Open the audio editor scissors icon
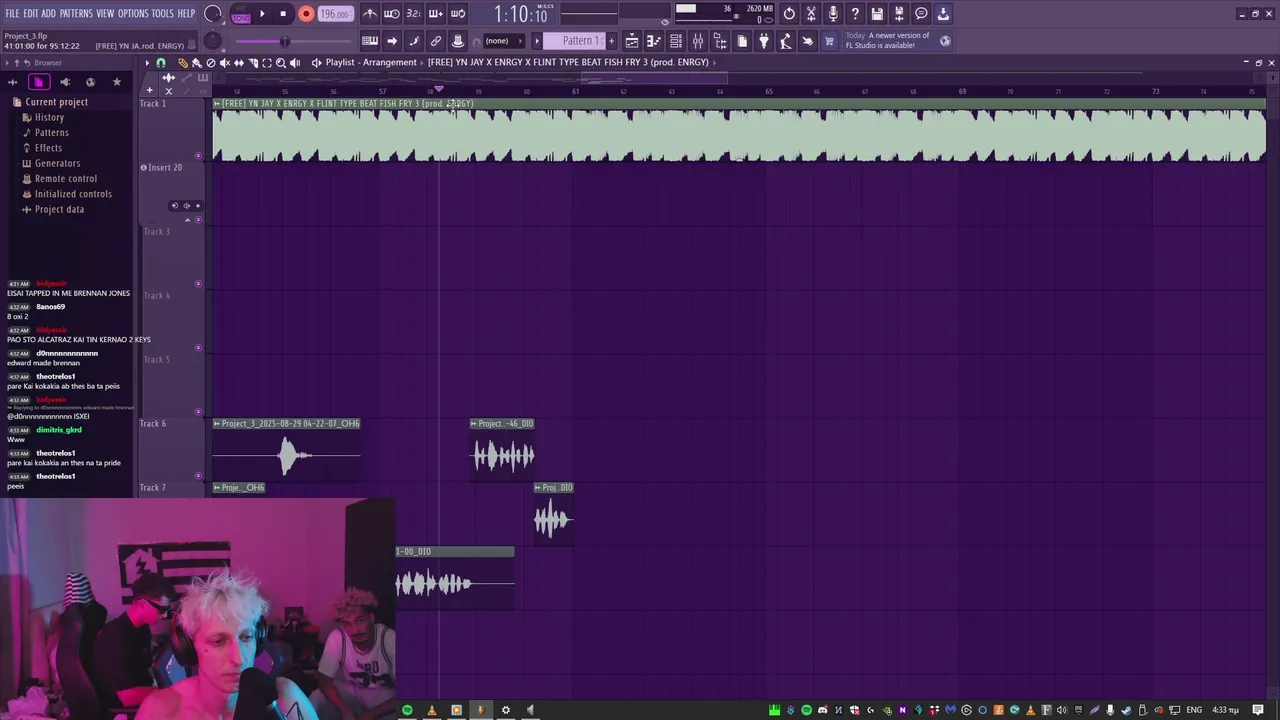 pyautogui.click(x=811, y=14)
